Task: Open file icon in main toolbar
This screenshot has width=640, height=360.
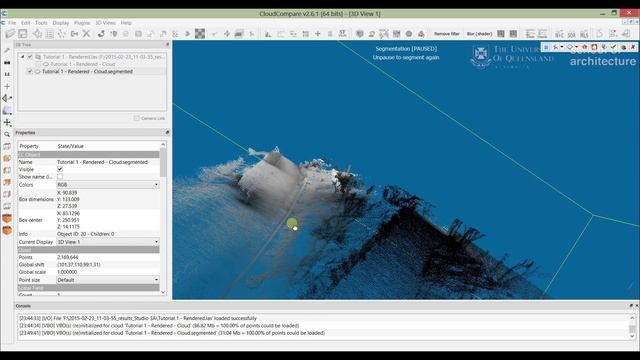Action: coord(10,34)
